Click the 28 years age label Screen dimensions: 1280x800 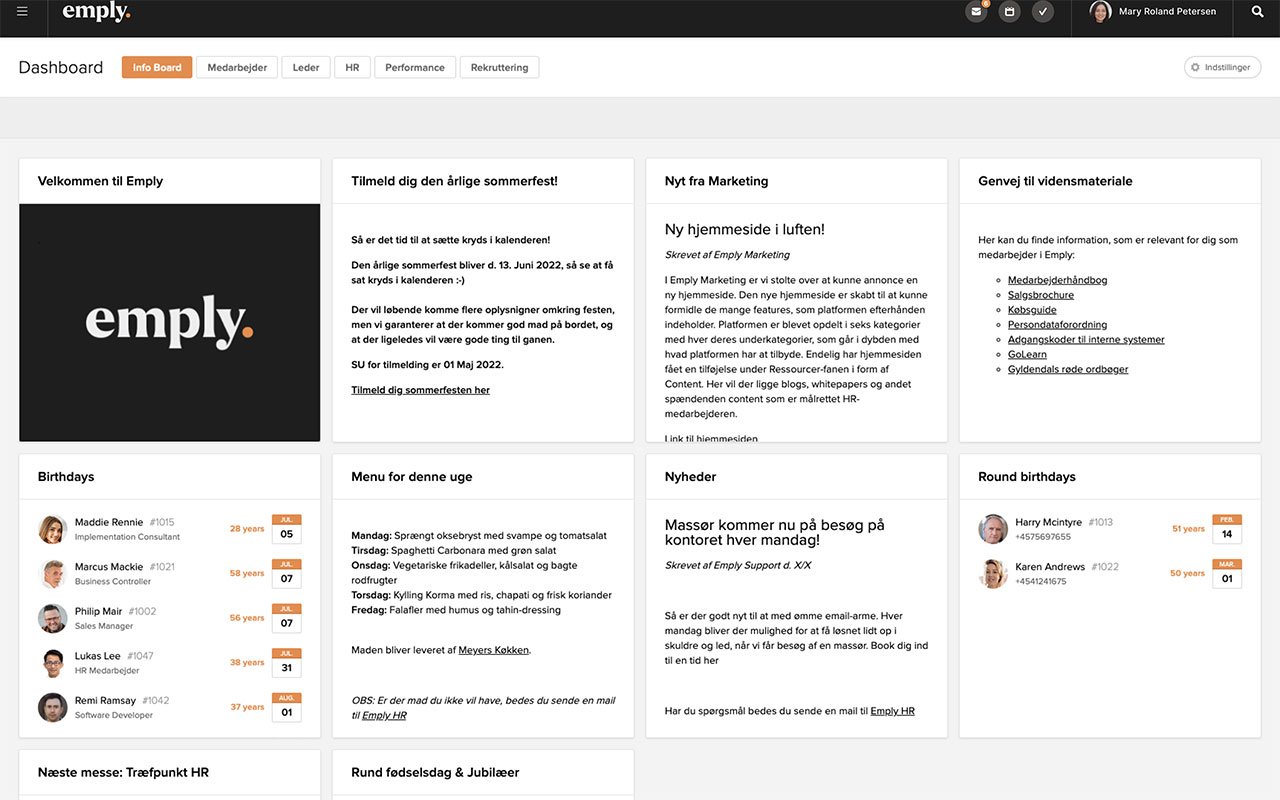(247, 529)
